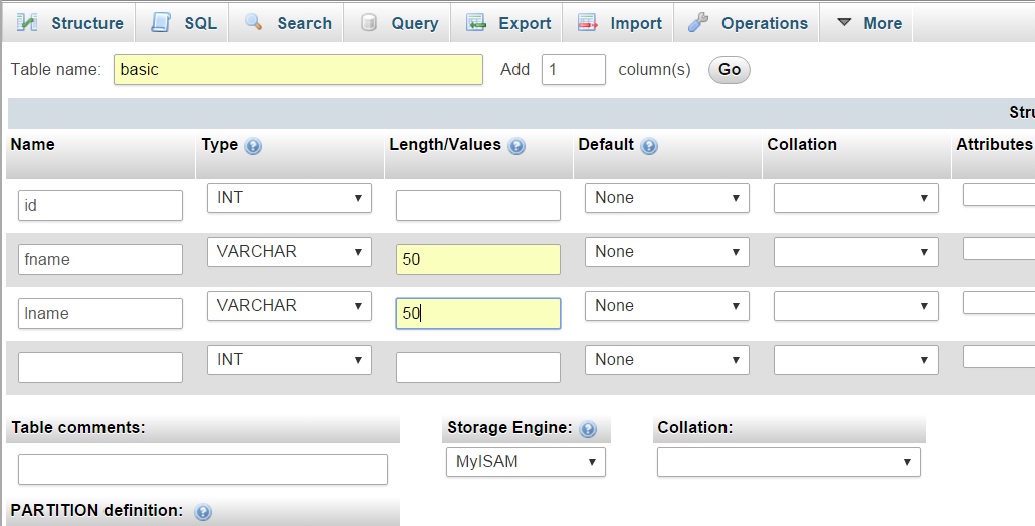Expand the More menu

pos(867,22)
